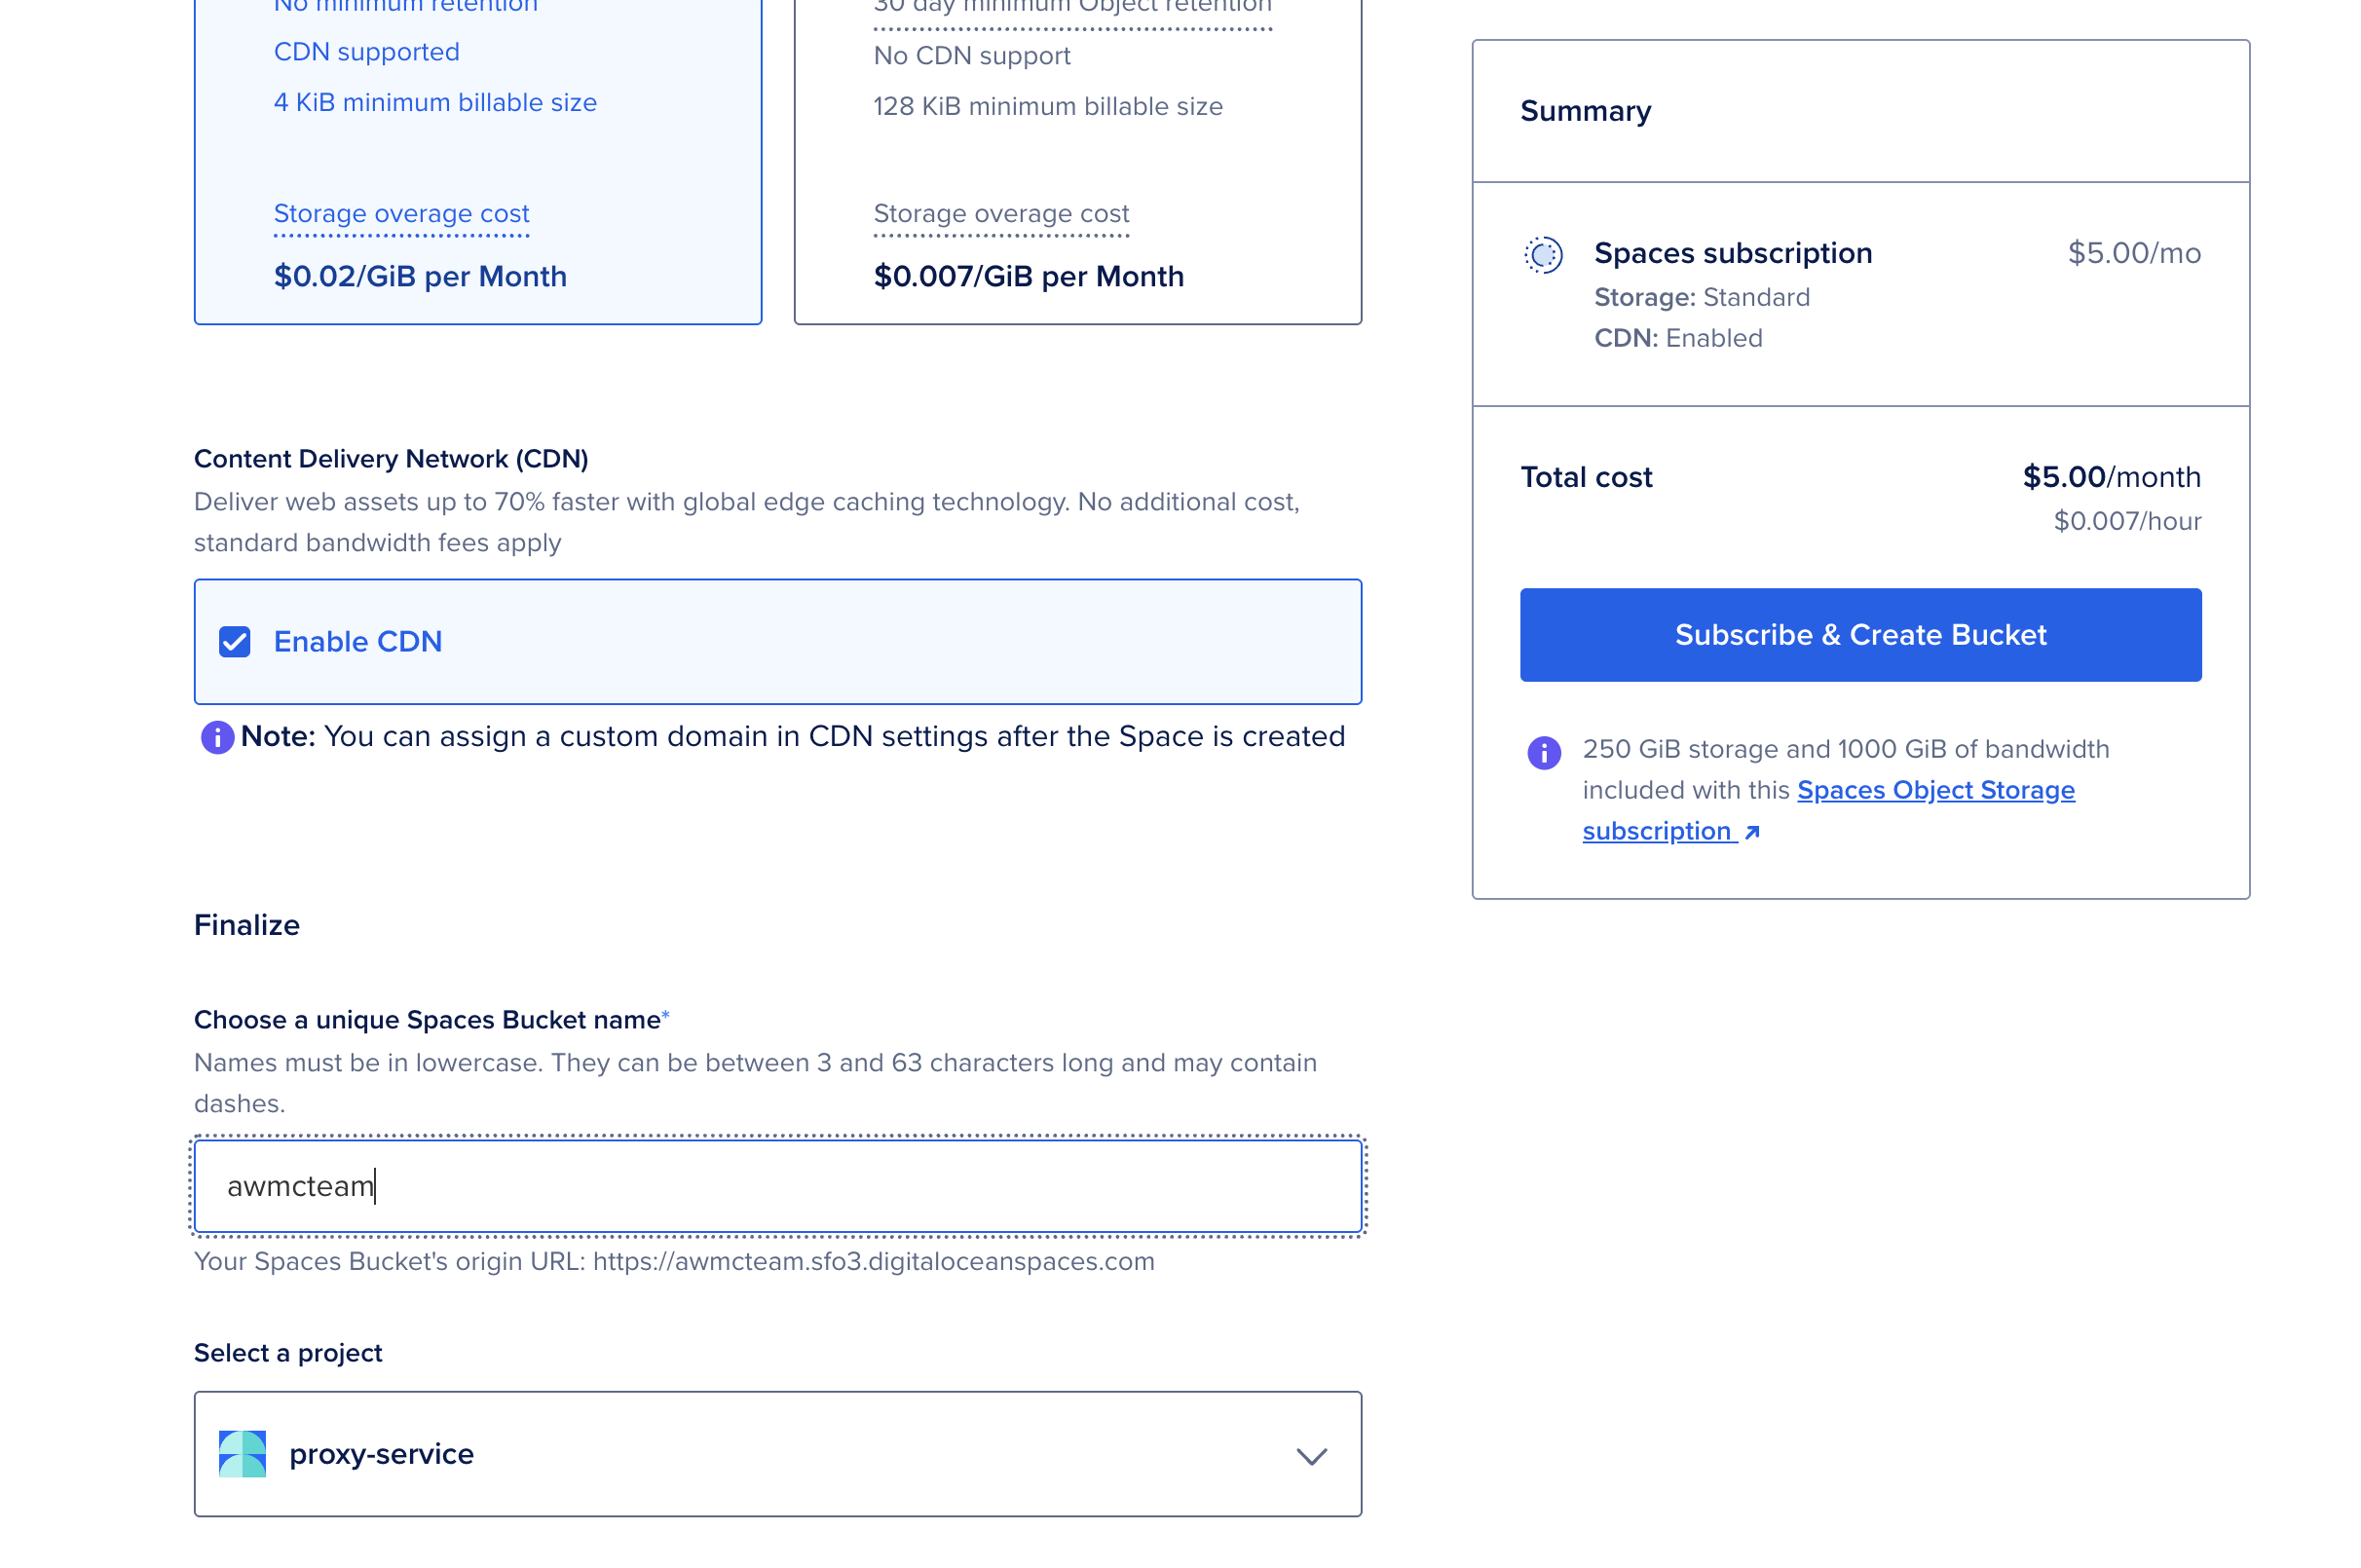Click the info icon beside storage details
2361x1568 pixels.
pyautogui.click(x=1543, y=752)
